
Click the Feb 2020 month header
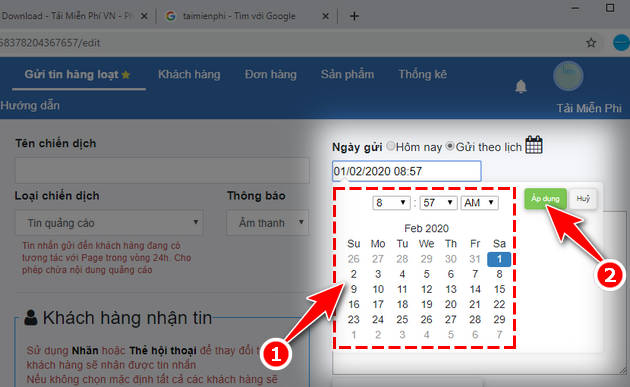coord(426,229)
